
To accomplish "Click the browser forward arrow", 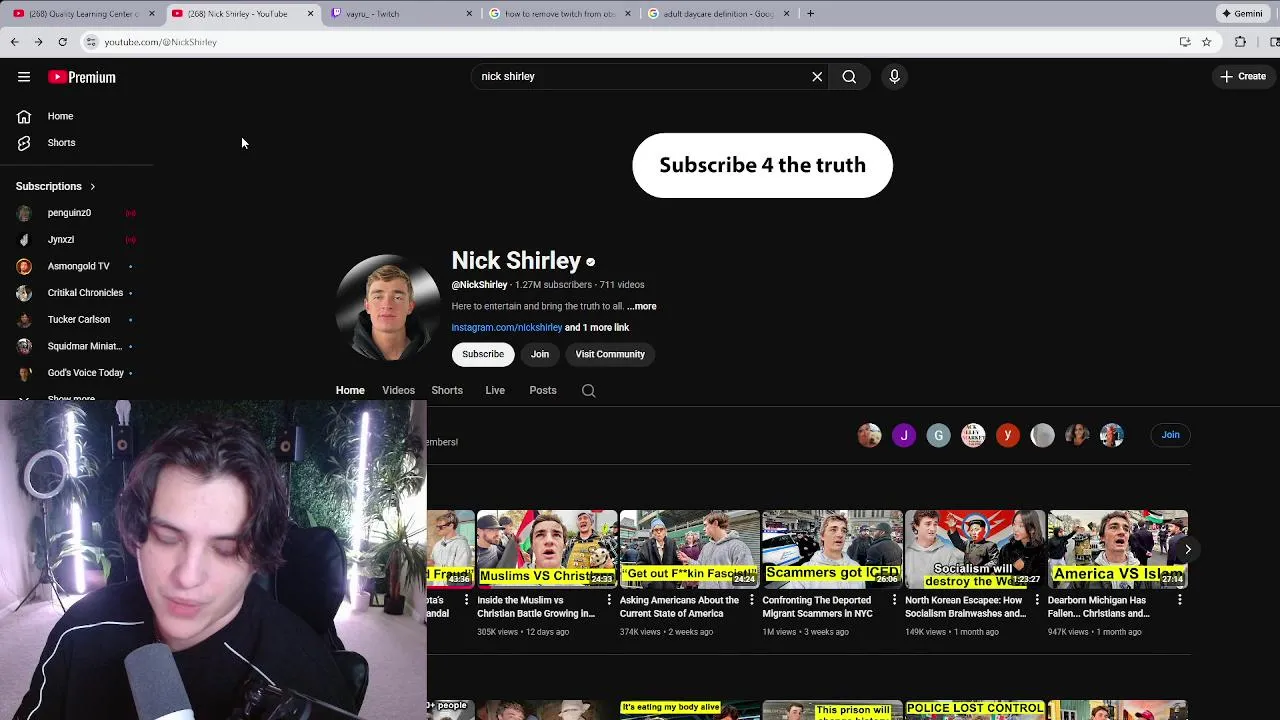I will click(38, 42).
